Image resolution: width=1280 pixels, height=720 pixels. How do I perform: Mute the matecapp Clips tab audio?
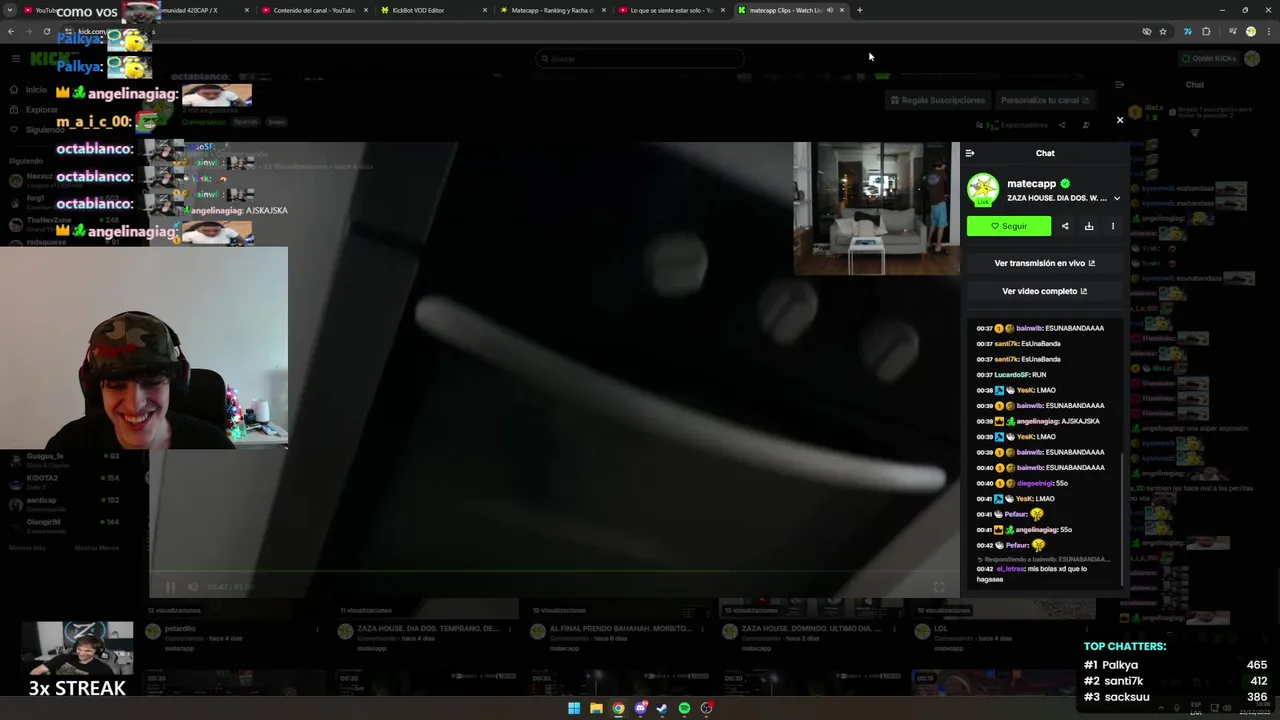click(x=829, y=10)
